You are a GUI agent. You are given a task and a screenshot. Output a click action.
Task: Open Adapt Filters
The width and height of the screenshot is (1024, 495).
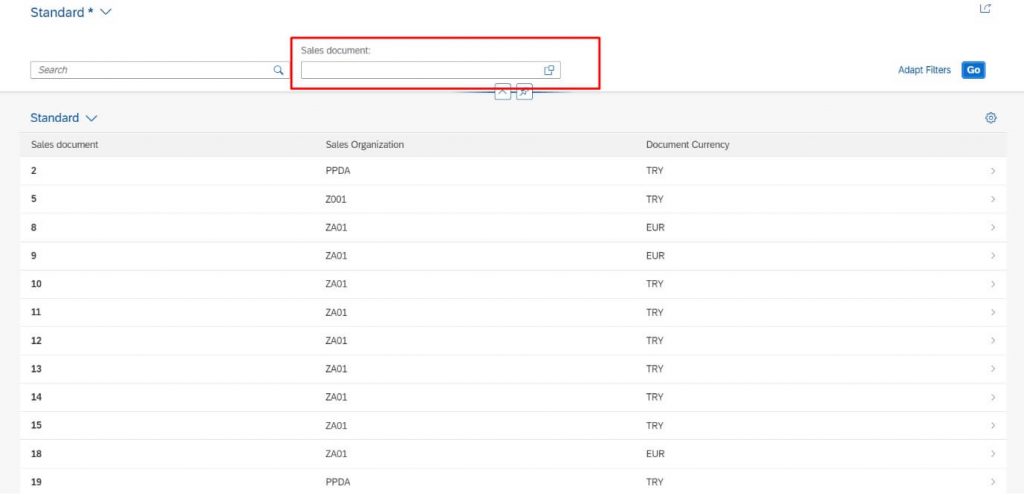(924, 70)
